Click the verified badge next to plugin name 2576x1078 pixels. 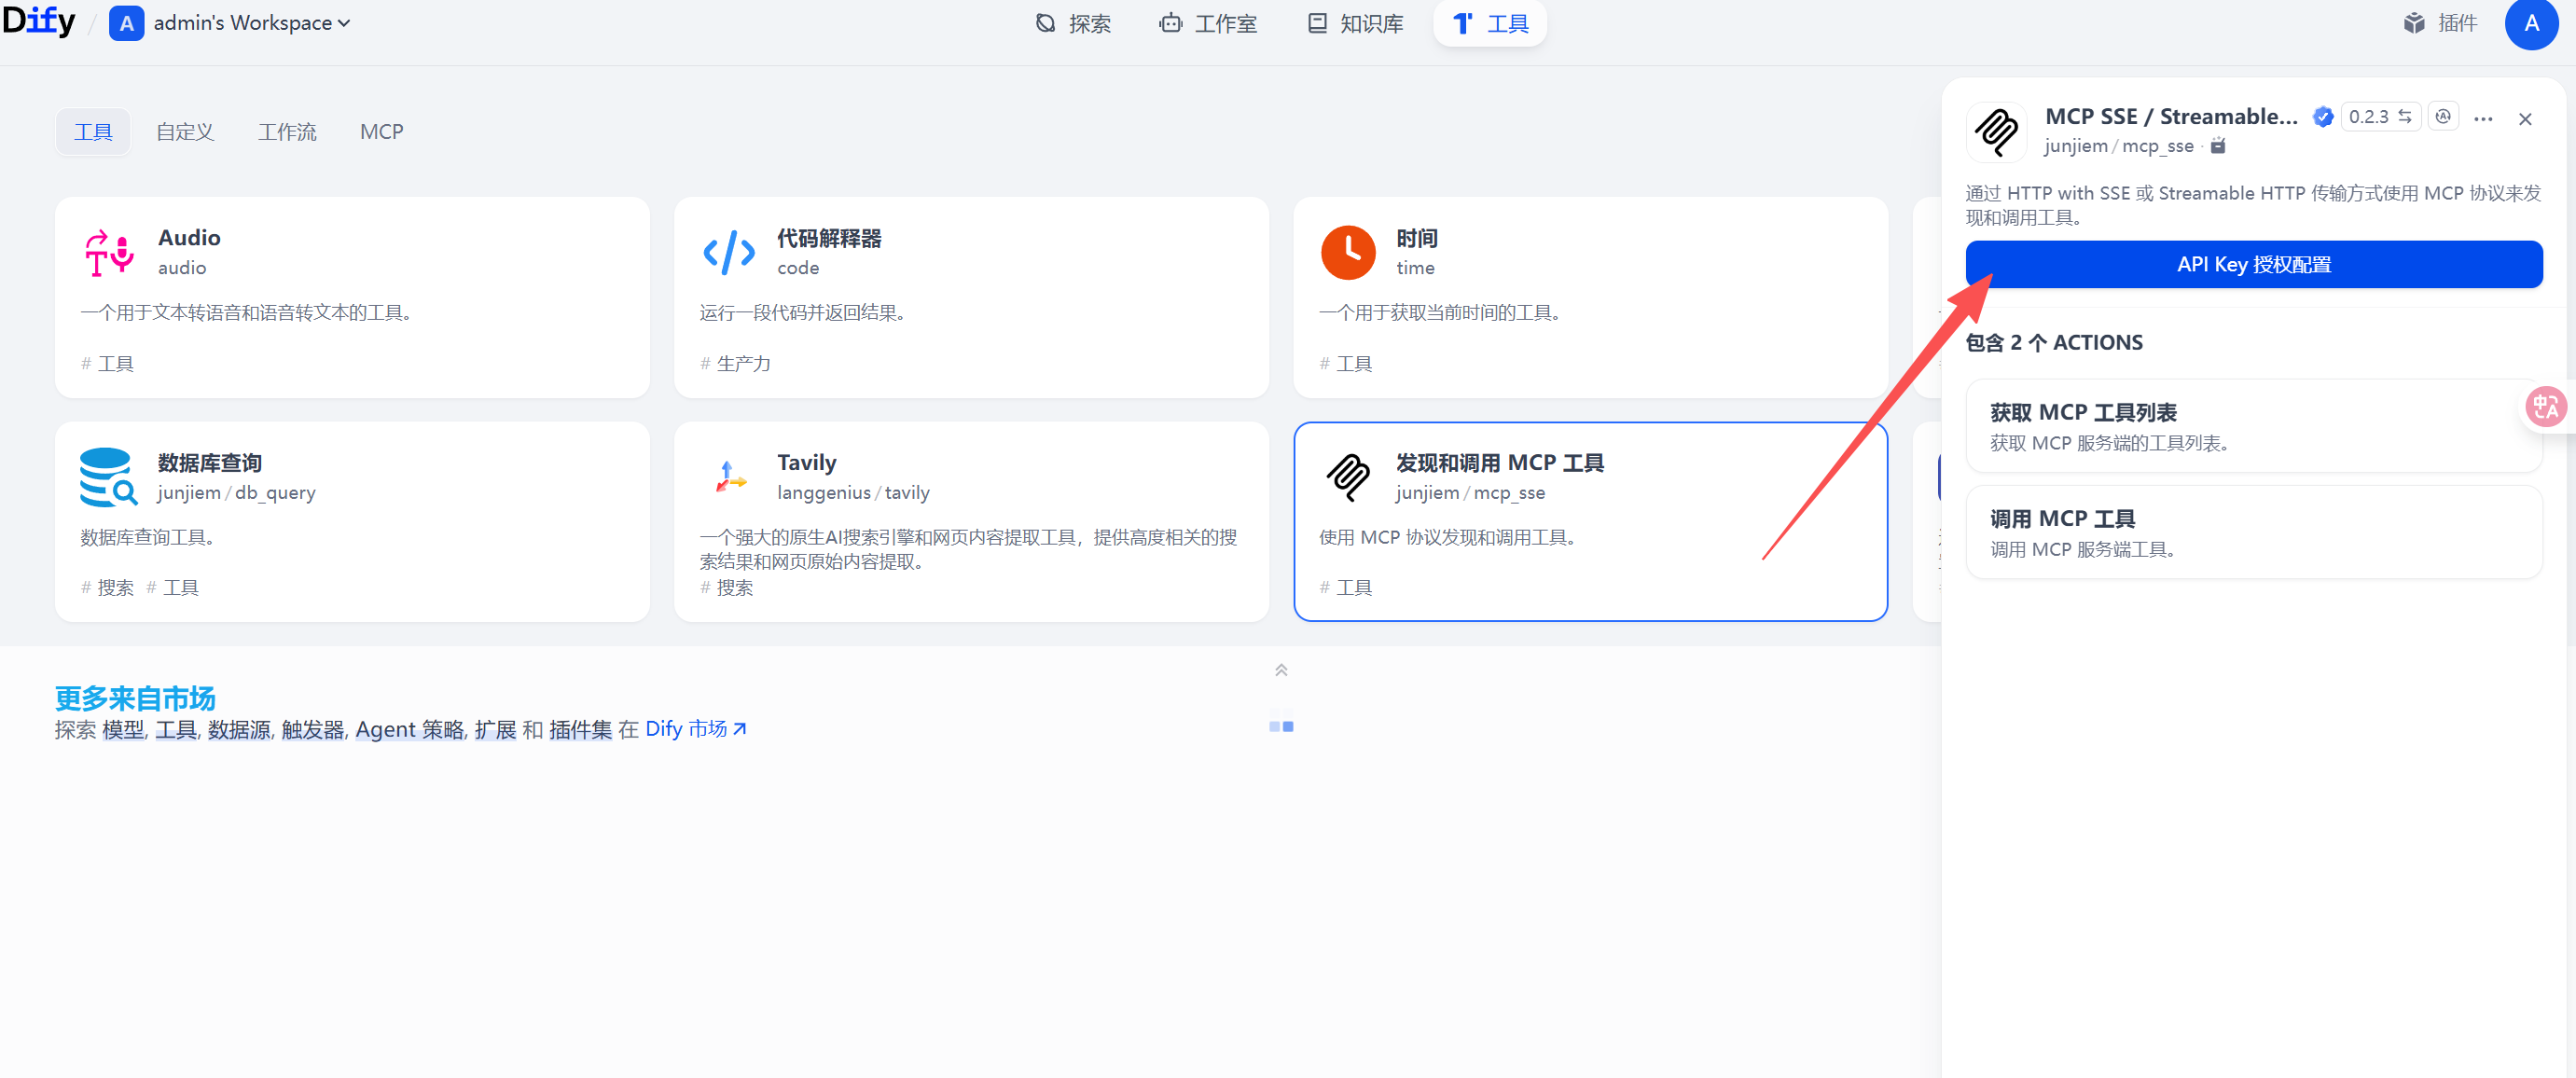click(2322, 117)
